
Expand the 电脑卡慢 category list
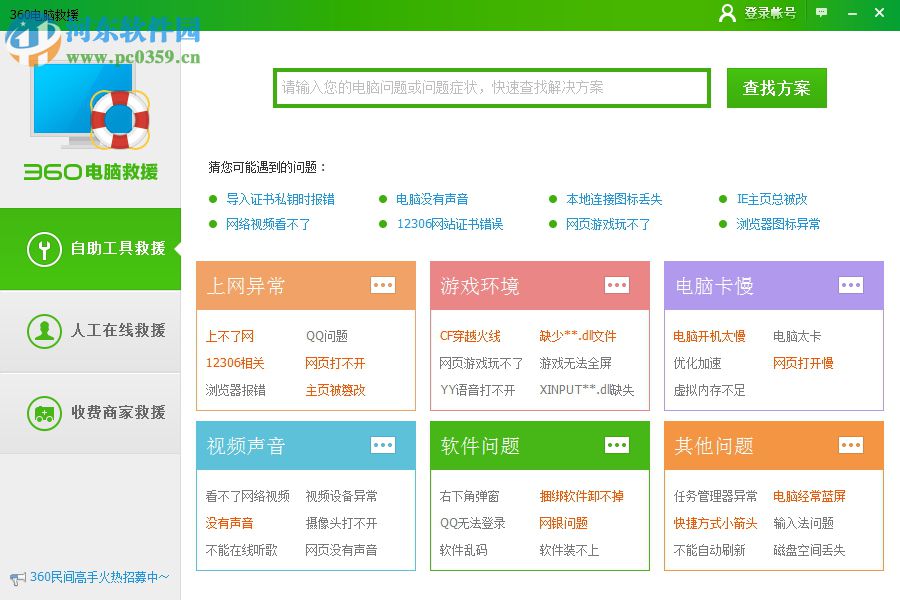(x=851, y=285)
